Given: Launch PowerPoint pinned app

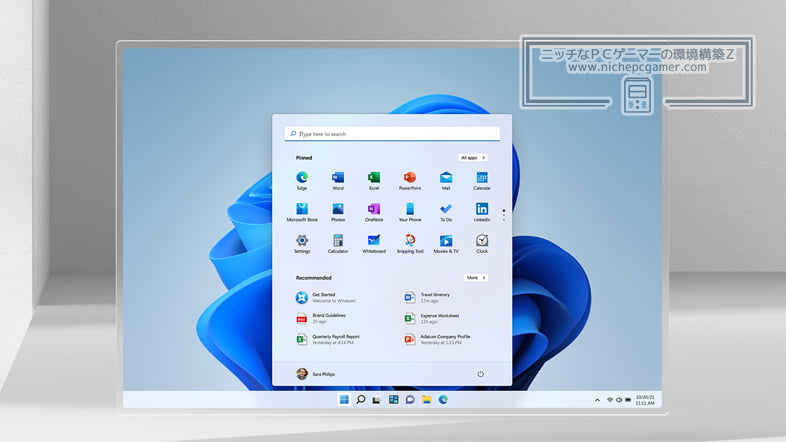Looking at the screenshot, I should point(410,180).
